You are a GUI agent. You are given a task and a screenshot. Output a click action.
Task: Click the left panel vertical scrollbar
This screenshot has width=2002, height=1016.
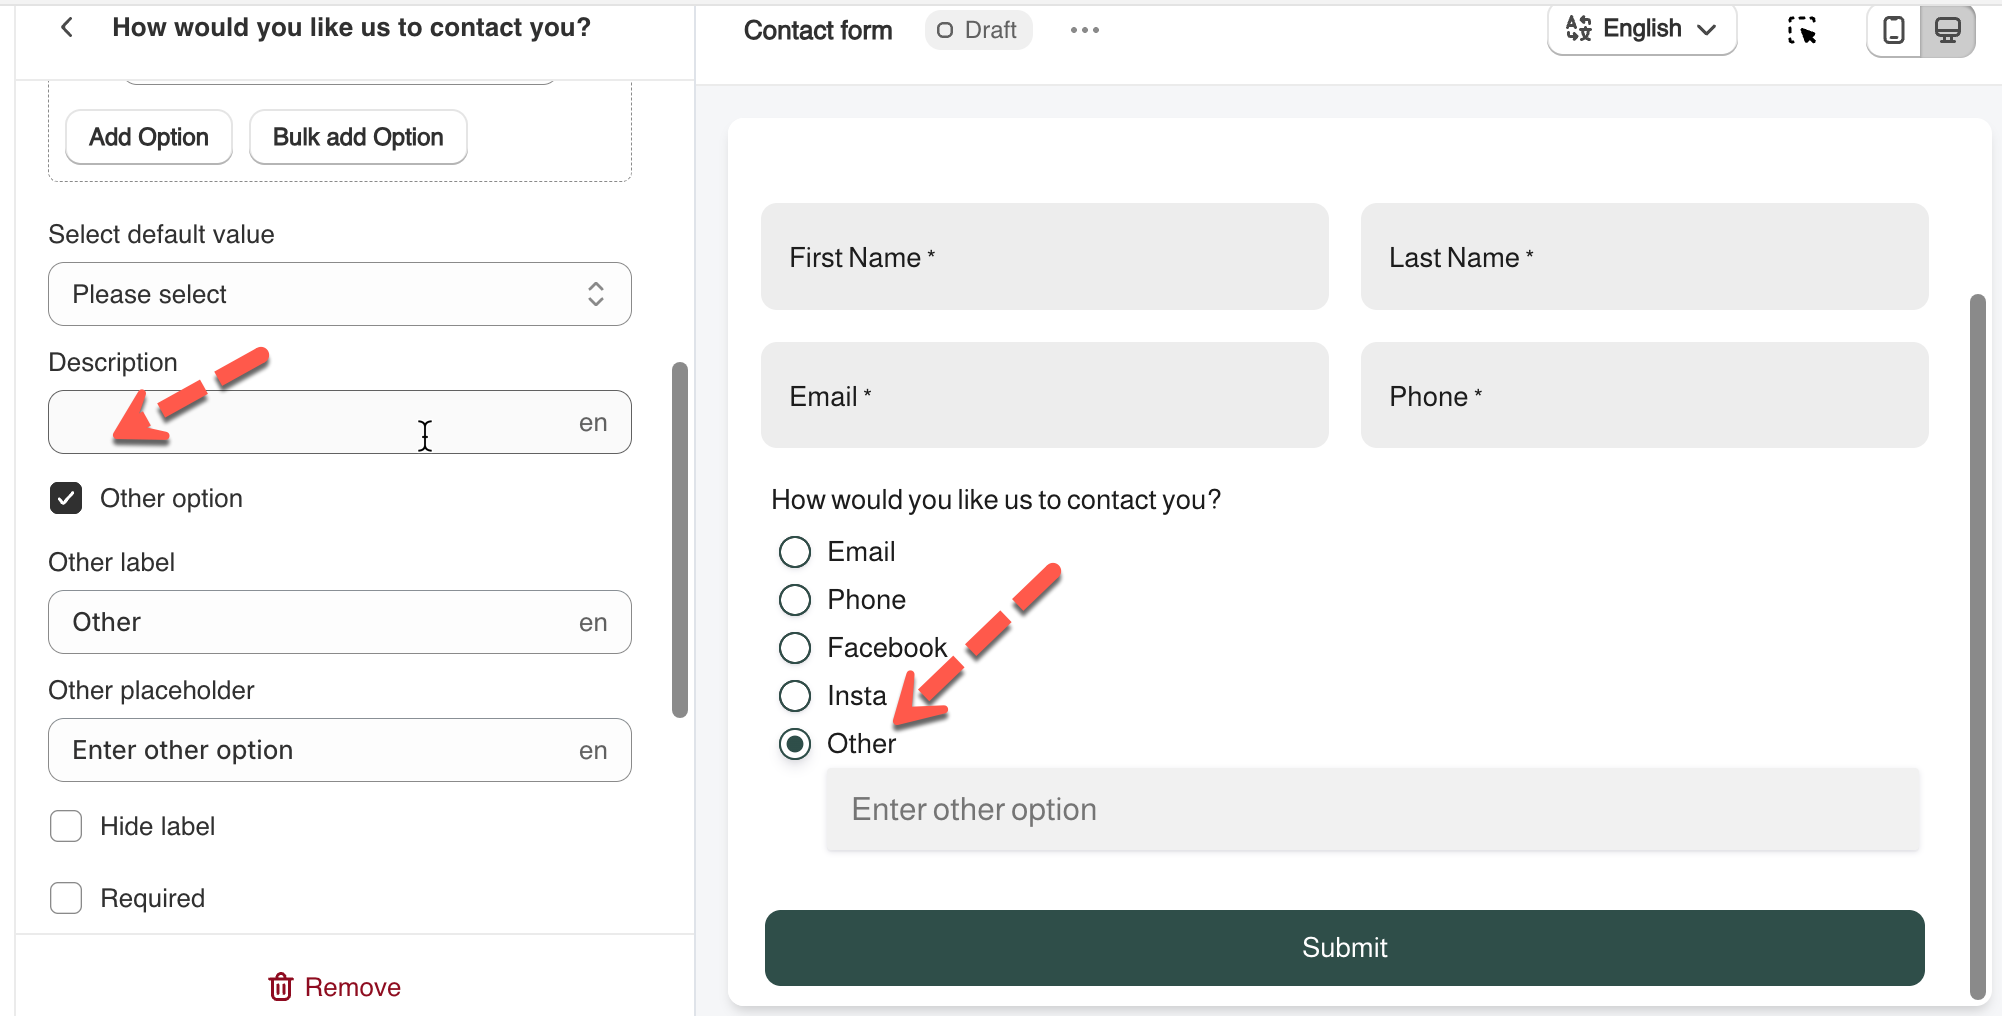click(x=680, y=540)
